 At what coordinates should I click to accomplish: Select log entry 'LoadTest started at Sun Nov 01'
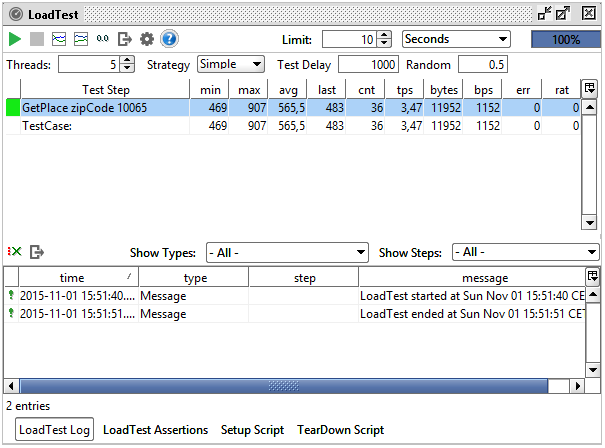(x=295, y=296)
